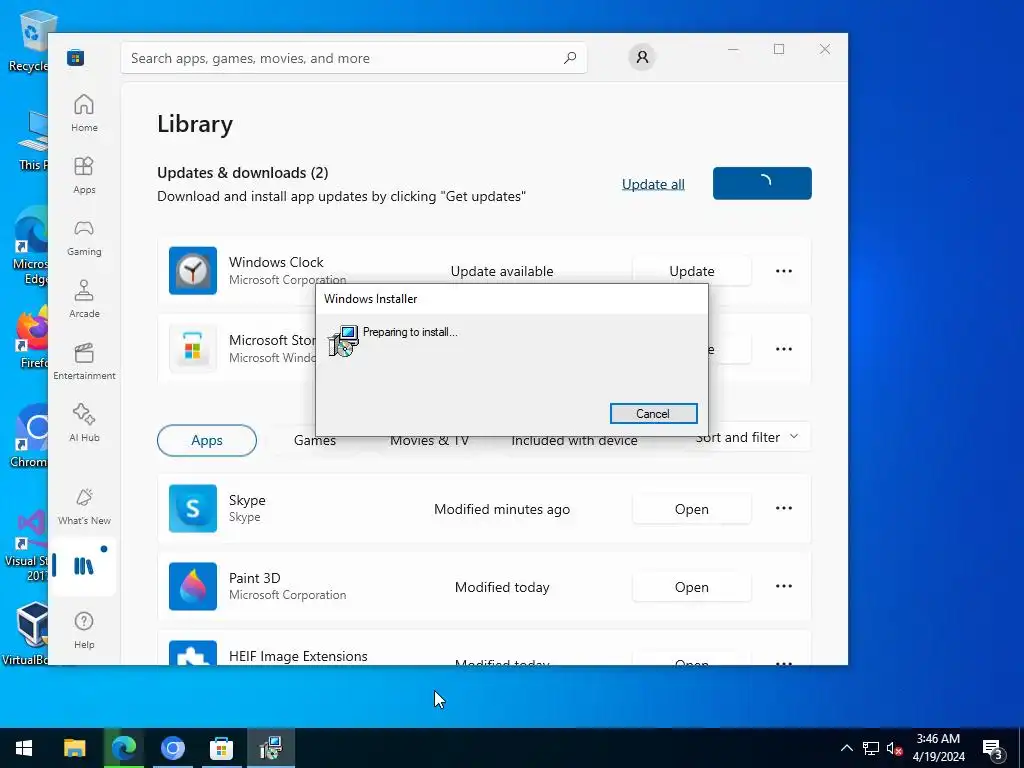The image size is (1024, 768).
Task: Open Arcade section in sidebar
Action: [x=84, y=300]
